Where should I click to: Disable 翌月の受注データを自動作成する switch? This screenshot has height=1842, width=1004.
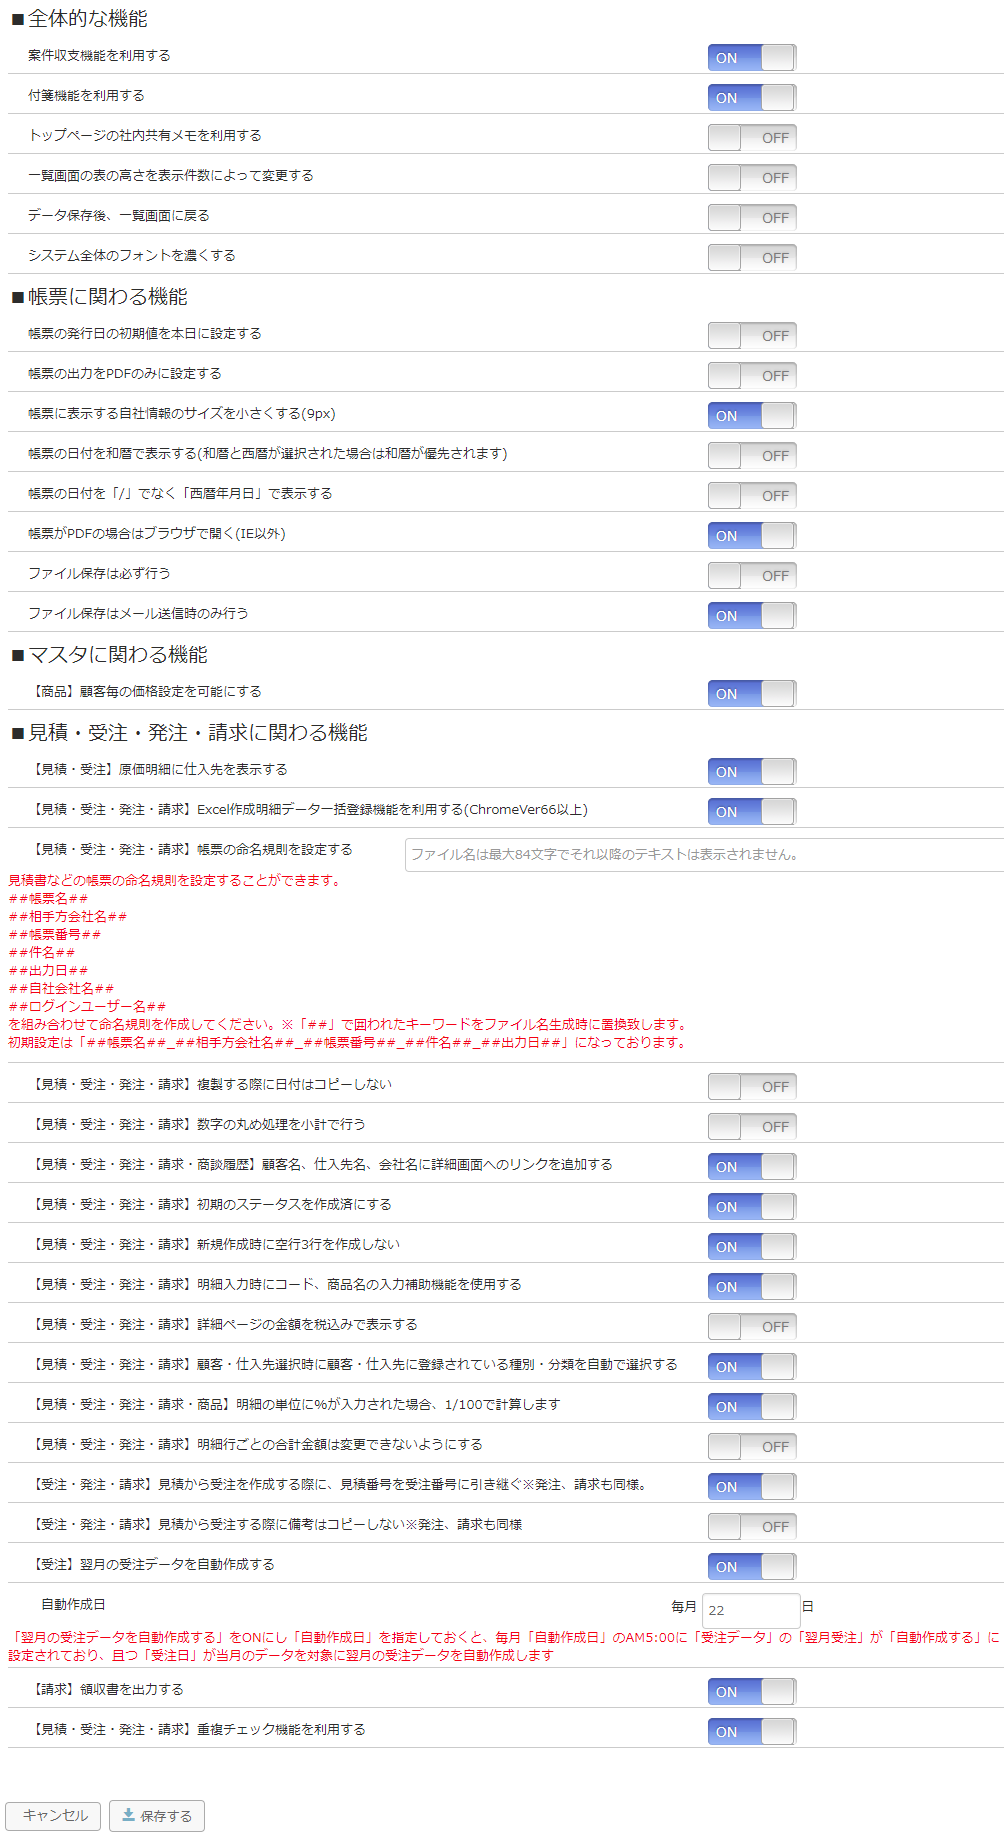coord(752,1567)
